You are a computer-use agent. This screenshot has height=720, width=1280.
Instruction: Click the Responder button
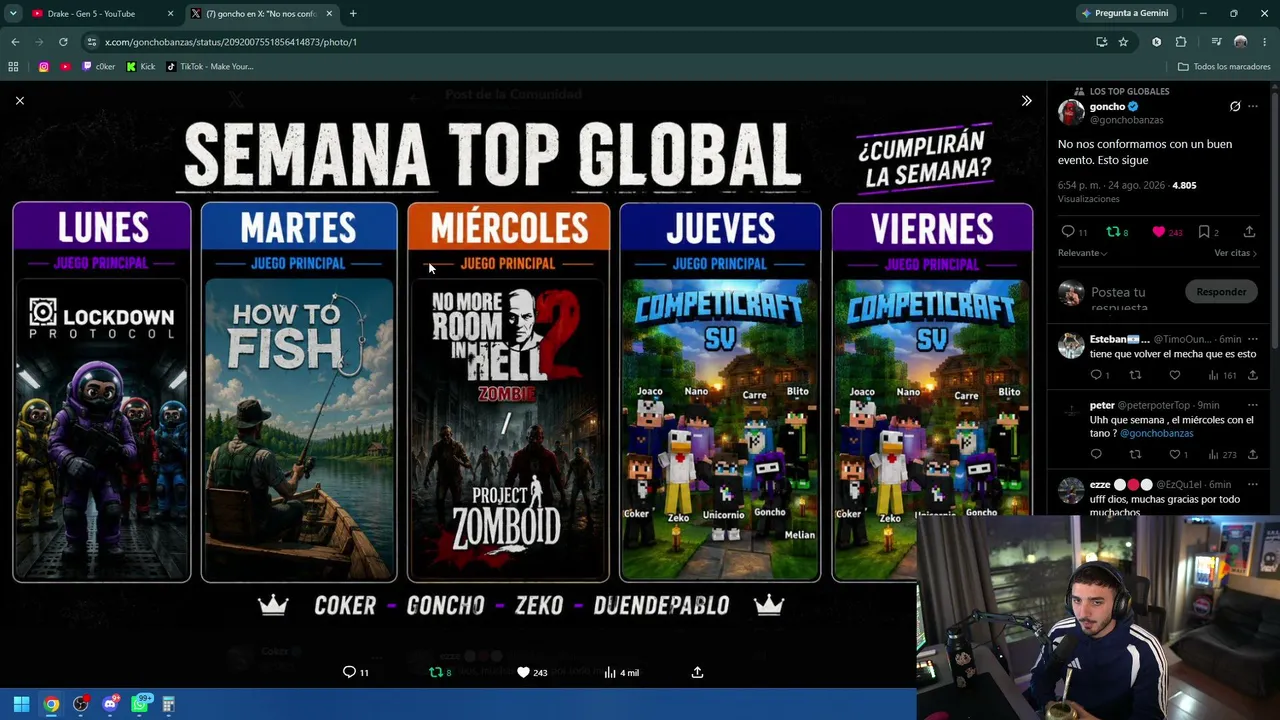[1221, 292]
